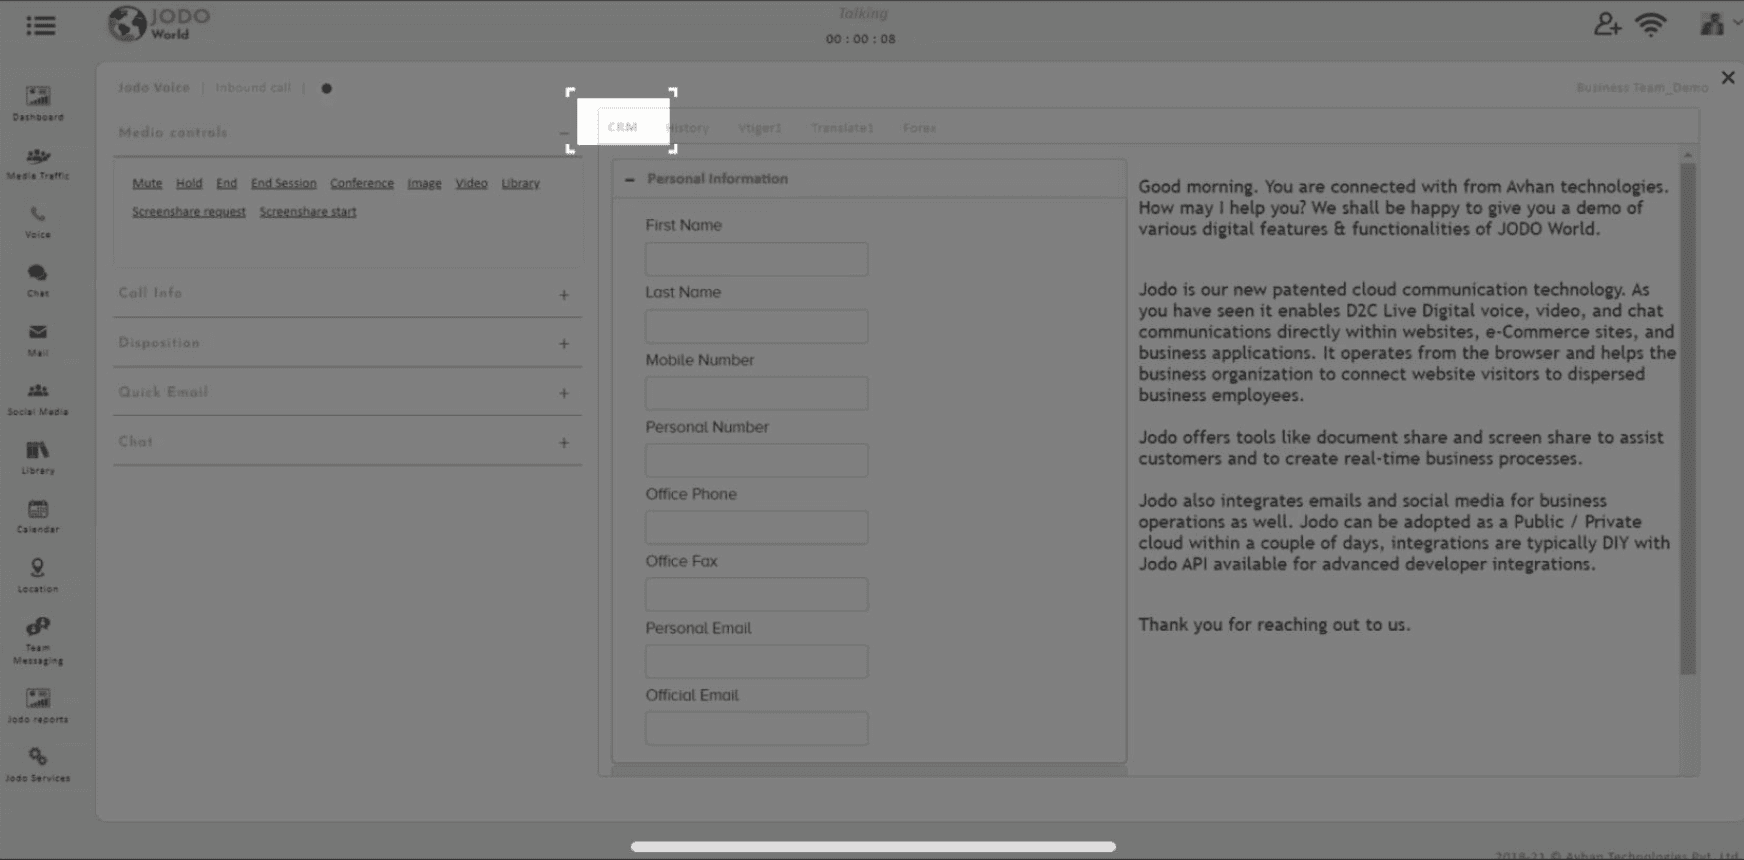Put the call on Hold
This screenshot has height=860, width=1744.
(x=189, y=184)
